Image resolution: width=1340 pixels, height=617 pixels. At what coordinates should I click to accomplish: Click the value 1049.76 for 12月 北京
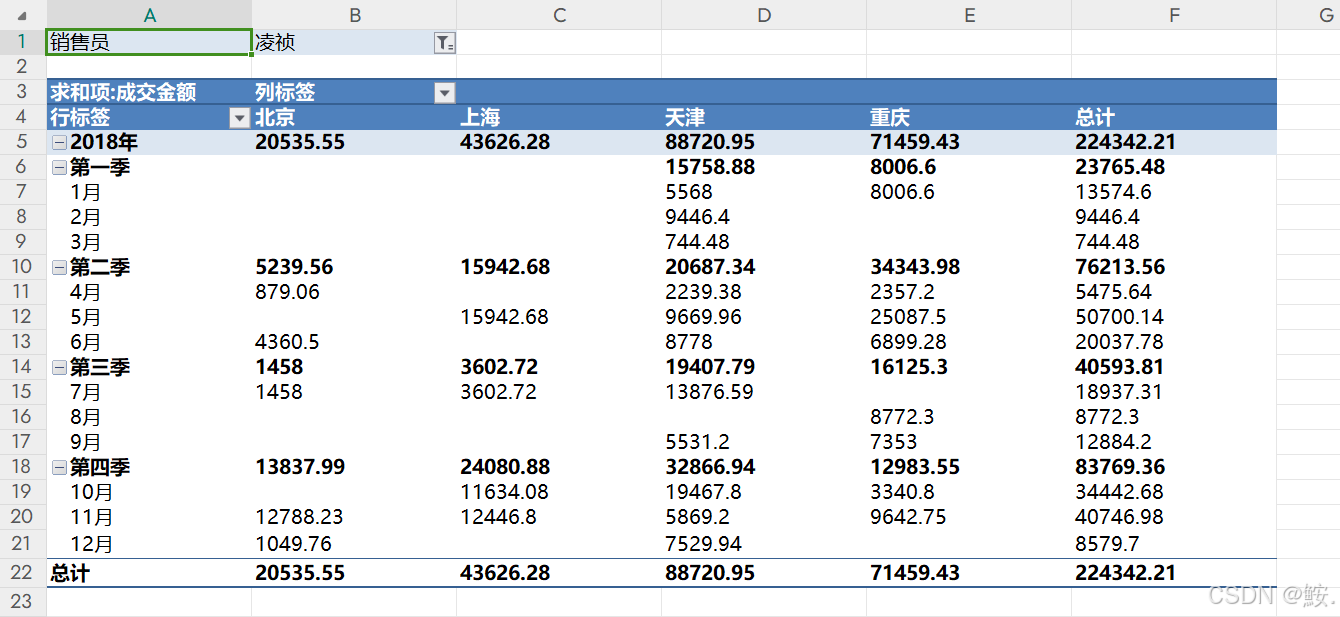(293, 545)
